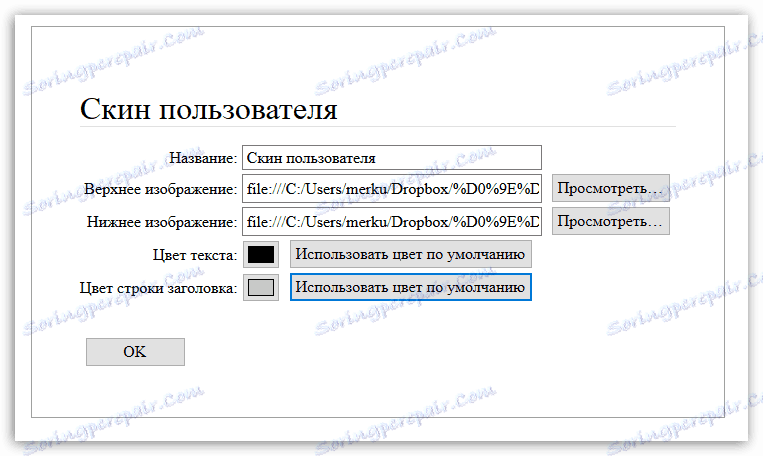This screenshot has height=456, width=763.
Task: Click the Название: label
Action: tap(203, 158)
